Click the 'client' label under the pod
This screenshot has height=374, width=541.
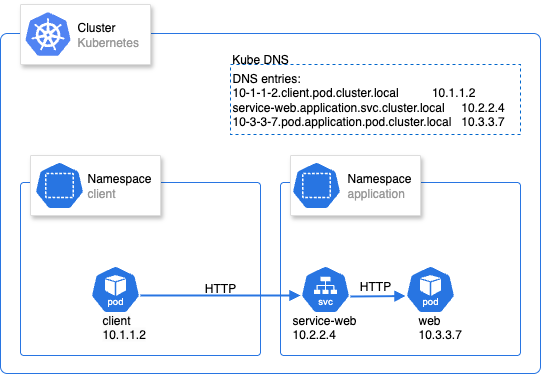point(117,321)
